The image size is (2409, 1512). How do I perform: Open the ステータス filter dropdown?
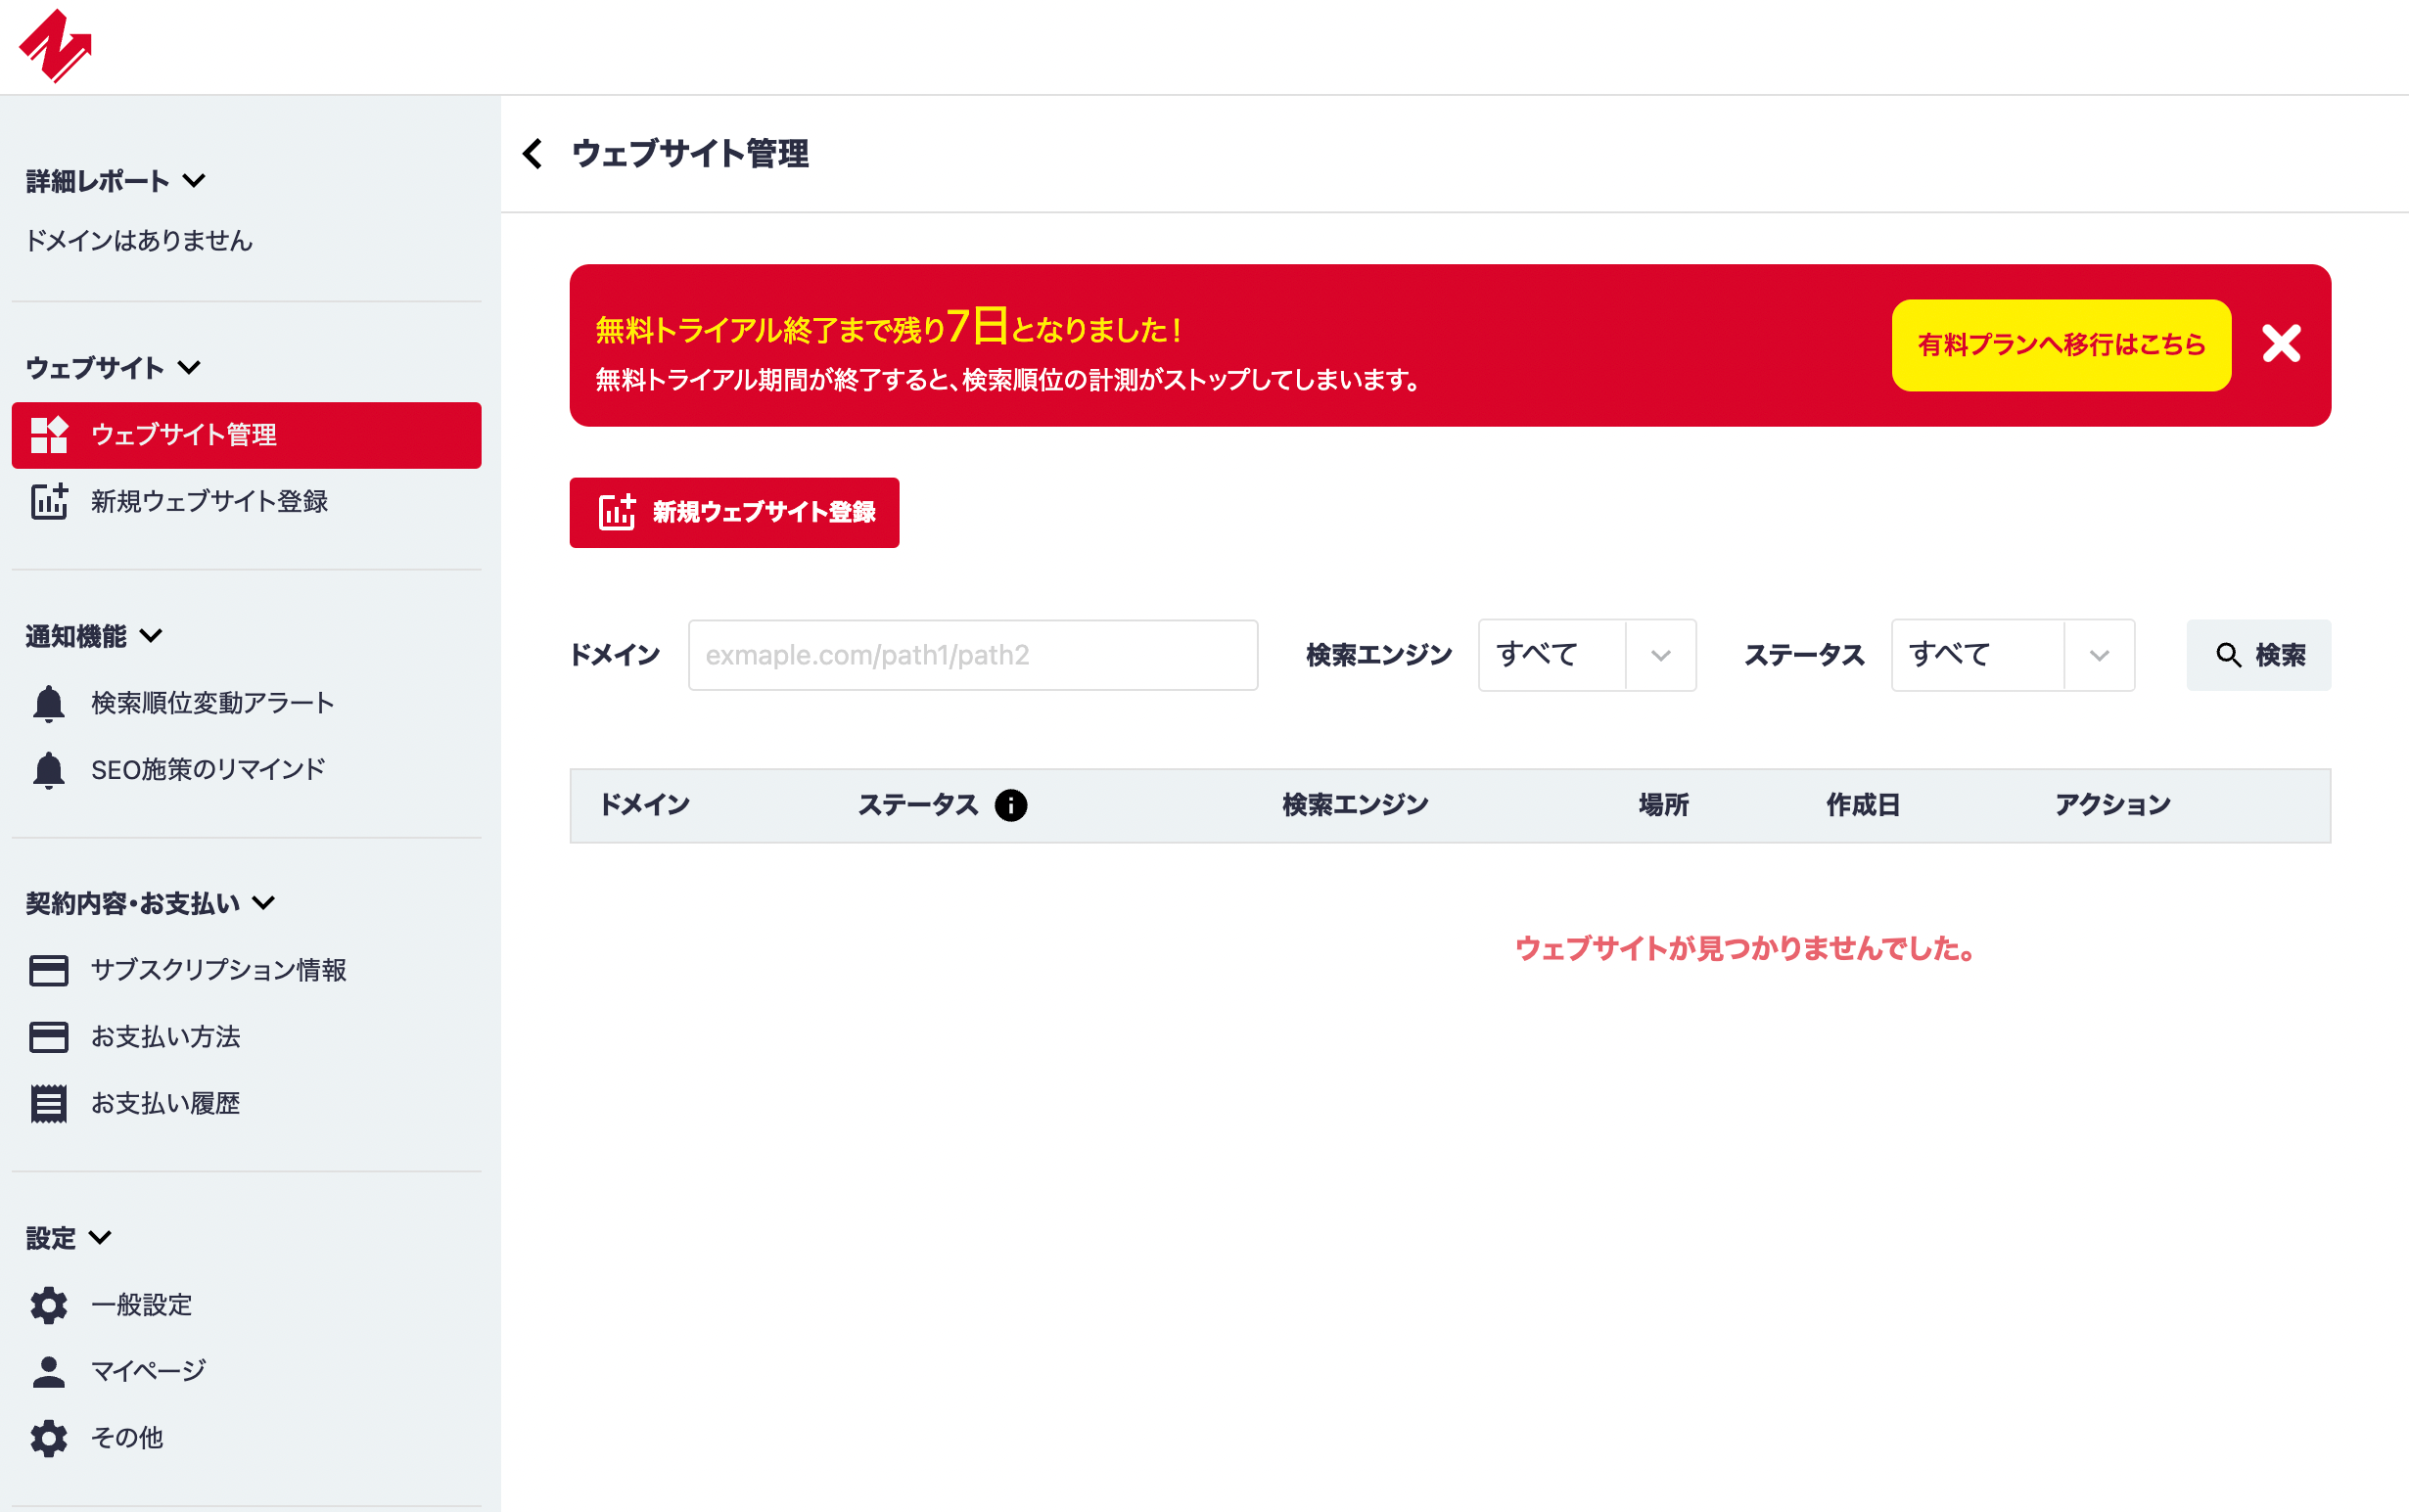pyautogui.click(x=2011, y=655)
